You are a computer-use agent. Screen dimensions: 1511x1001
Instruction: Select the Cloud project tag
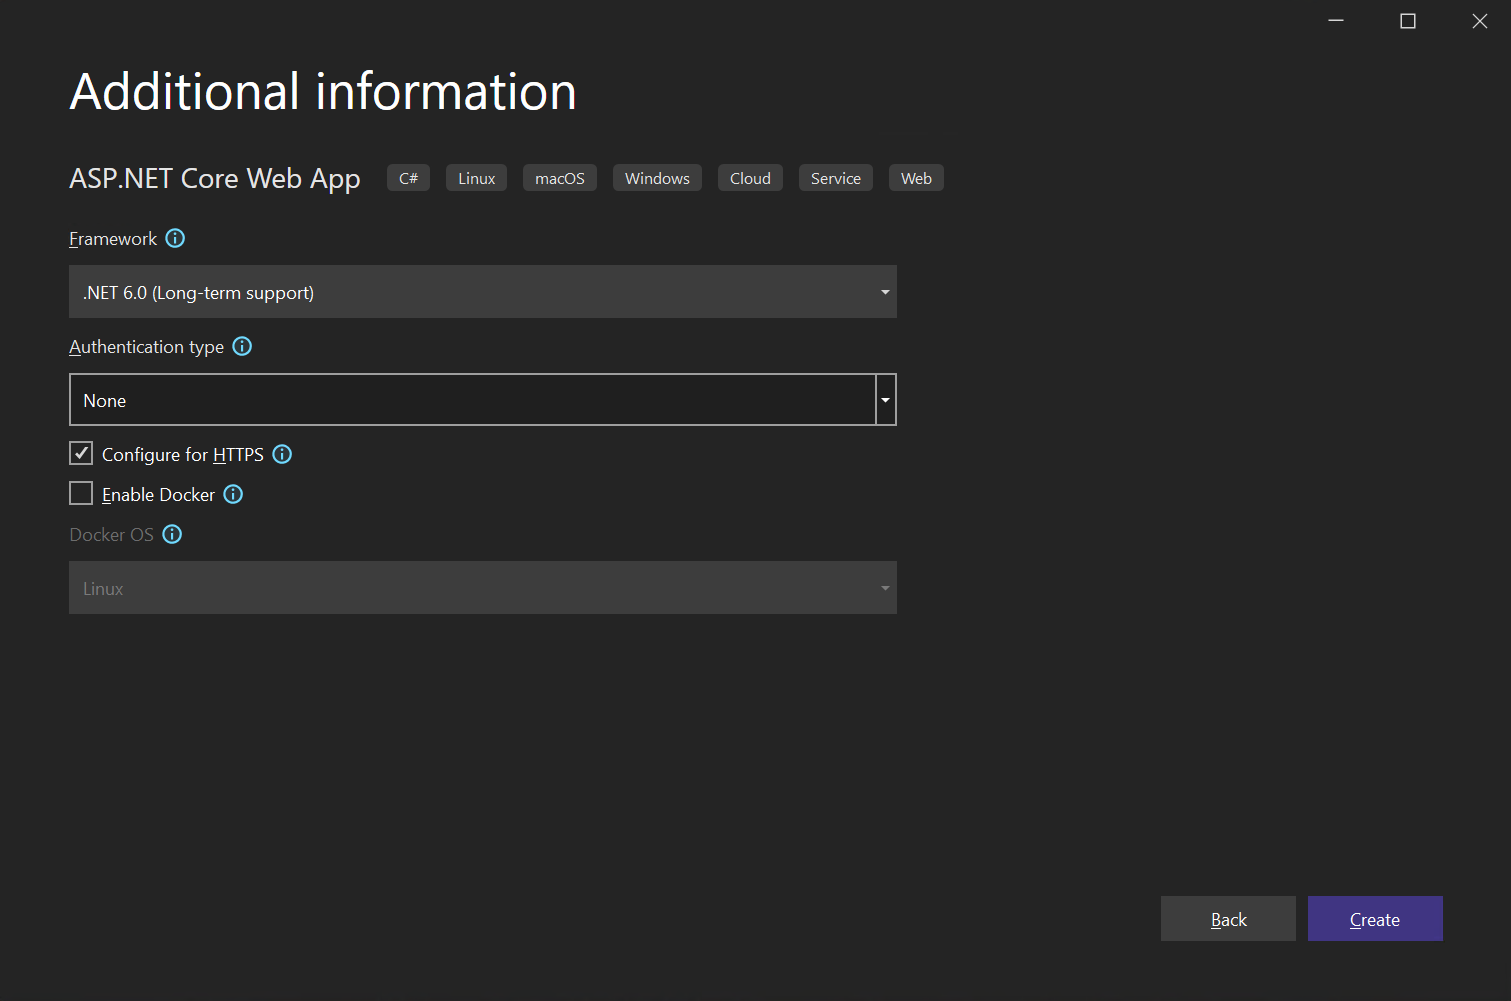(750, 177)
